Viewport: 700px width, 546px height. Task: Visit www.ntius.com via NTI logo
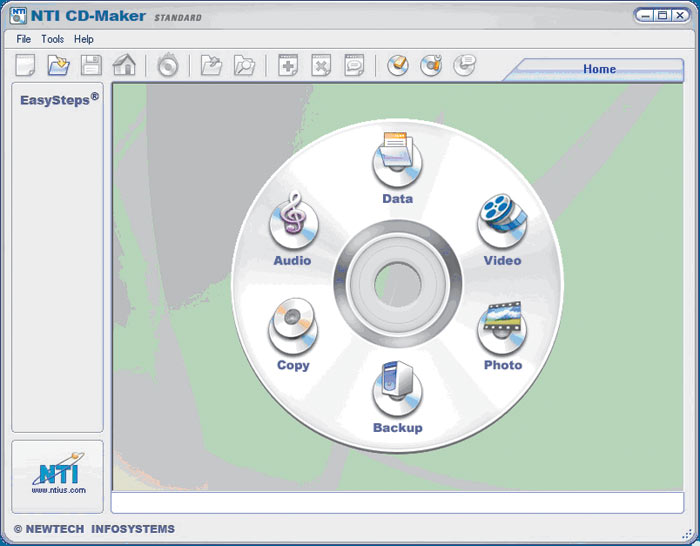click(58, 474)
